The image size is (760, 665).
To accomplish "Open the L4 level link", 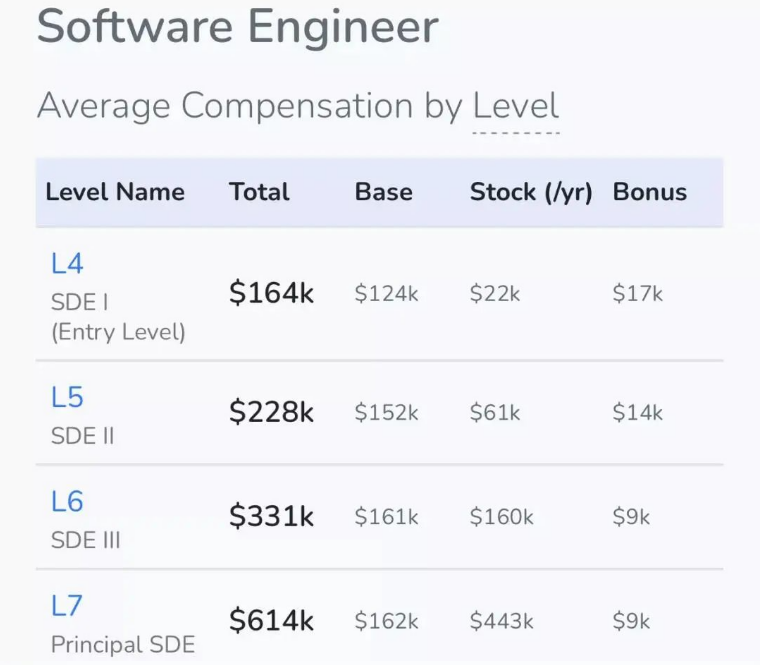I will tap(67, 264).
